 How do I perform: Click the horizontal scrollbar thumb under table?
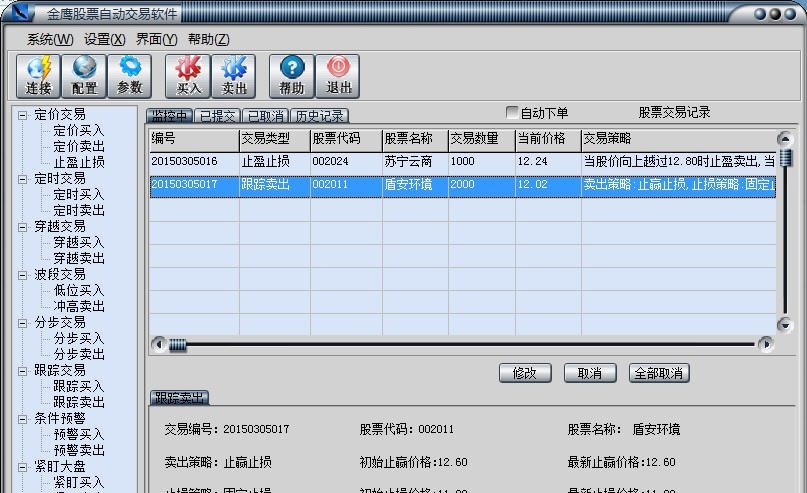pos(177,345)
